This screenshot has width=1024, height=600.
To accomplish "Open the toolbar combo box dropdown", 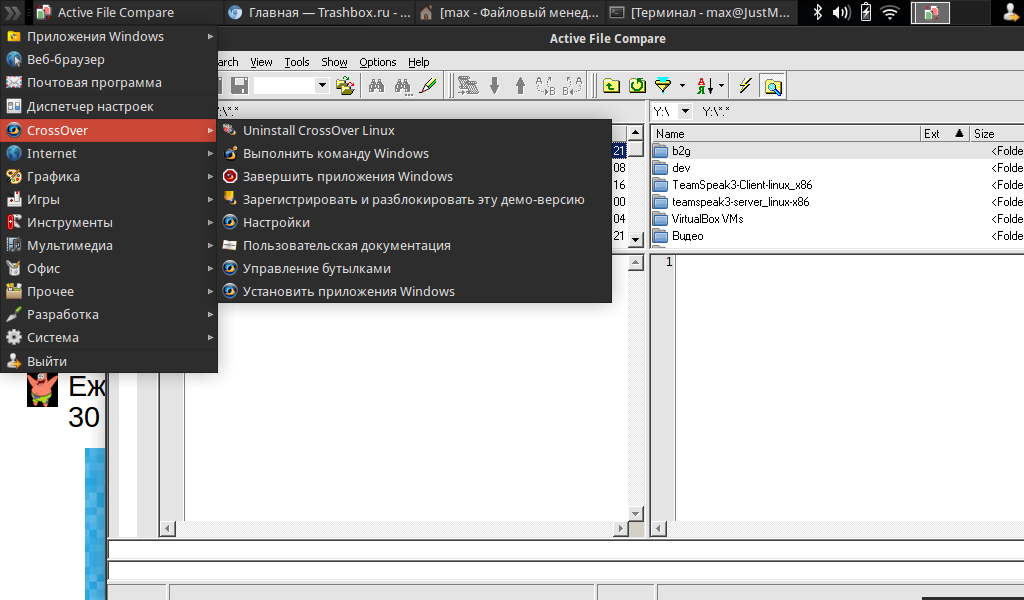I will click(x=322, y=86).
